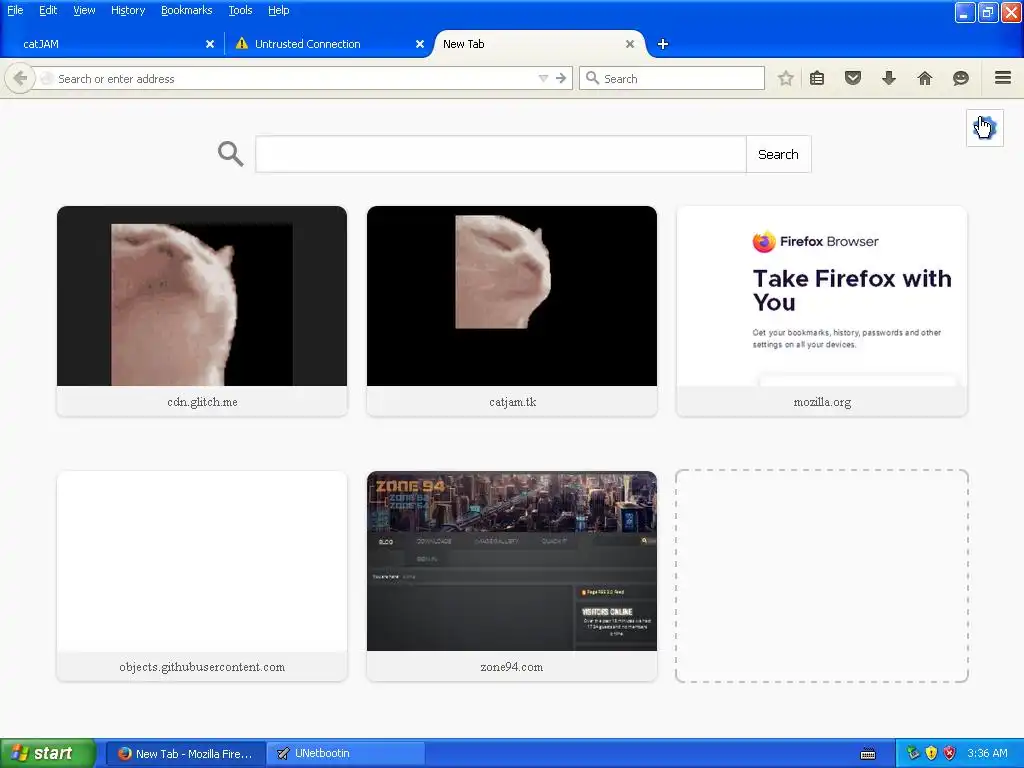Switch to New Tab - Mozilla Firefox taskbar button

point(185,754)
